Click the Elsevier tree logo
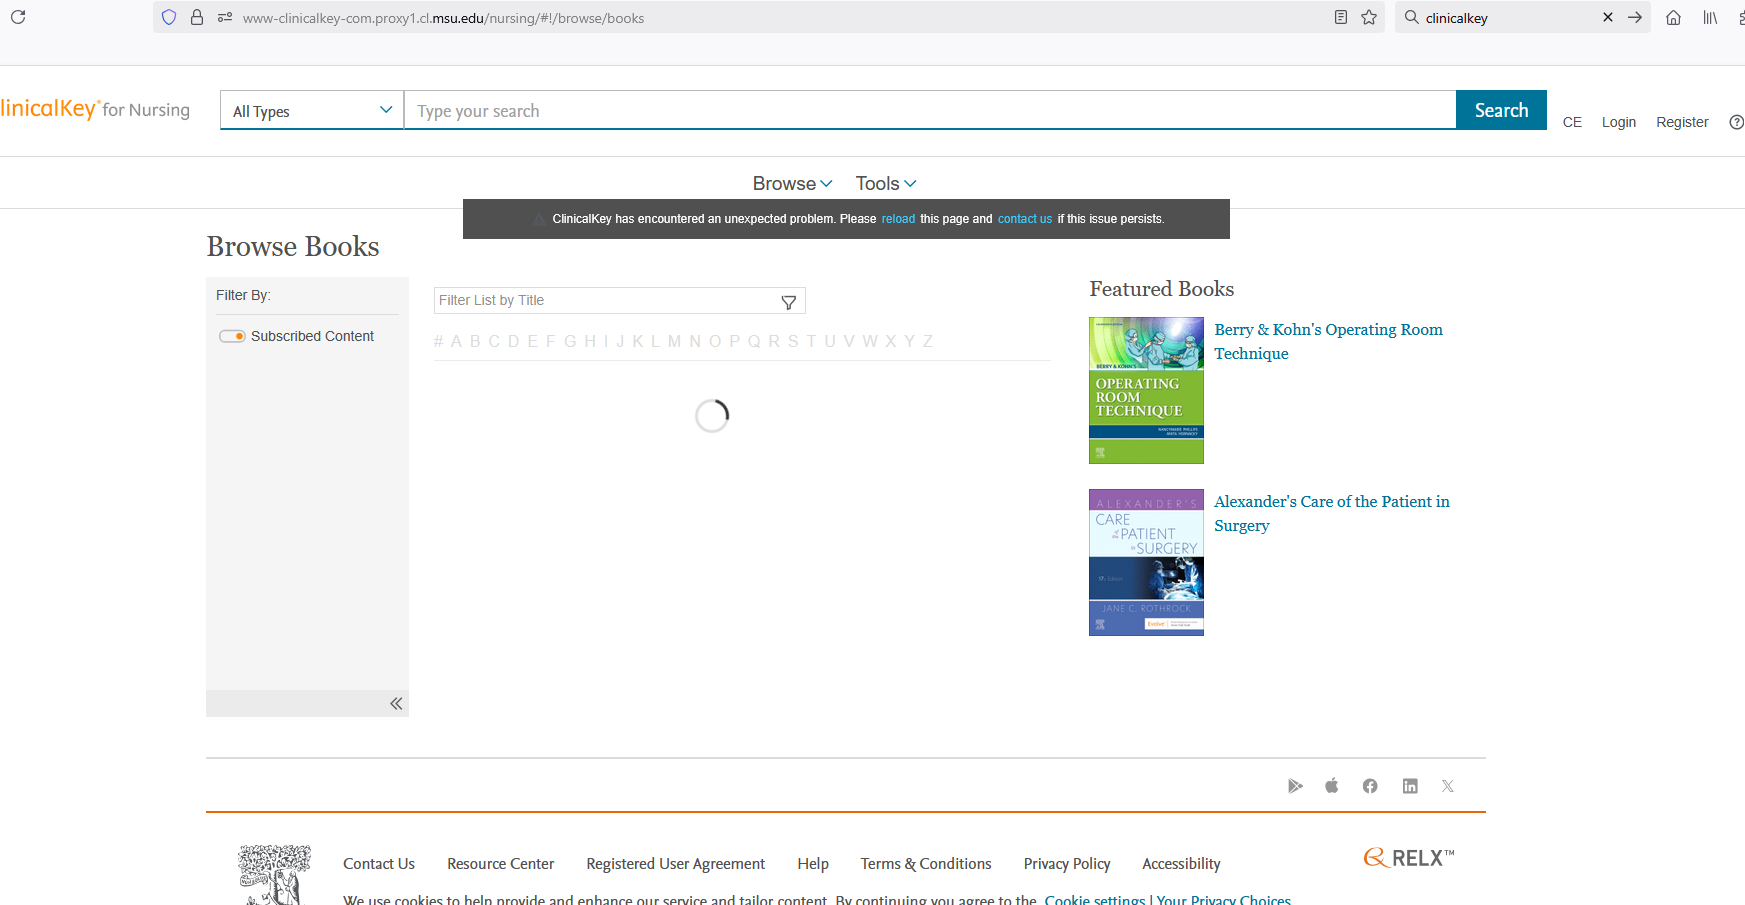 [275, 875]
